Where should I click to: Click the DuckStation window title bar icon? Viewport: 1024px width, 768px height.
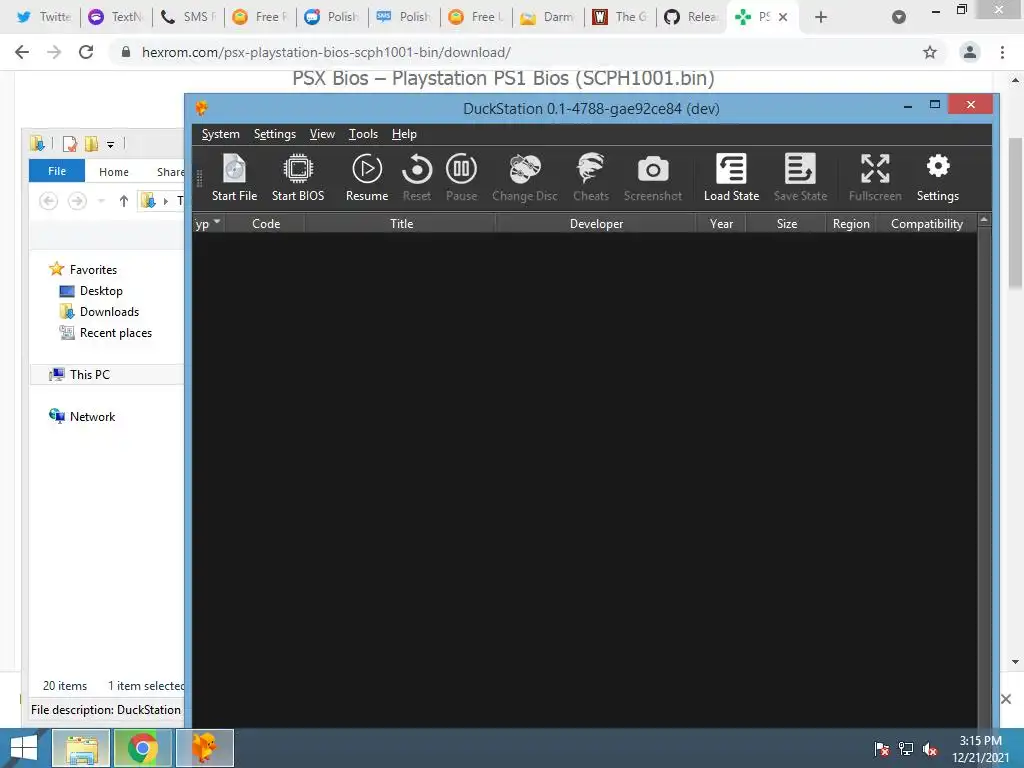point(201,108)
